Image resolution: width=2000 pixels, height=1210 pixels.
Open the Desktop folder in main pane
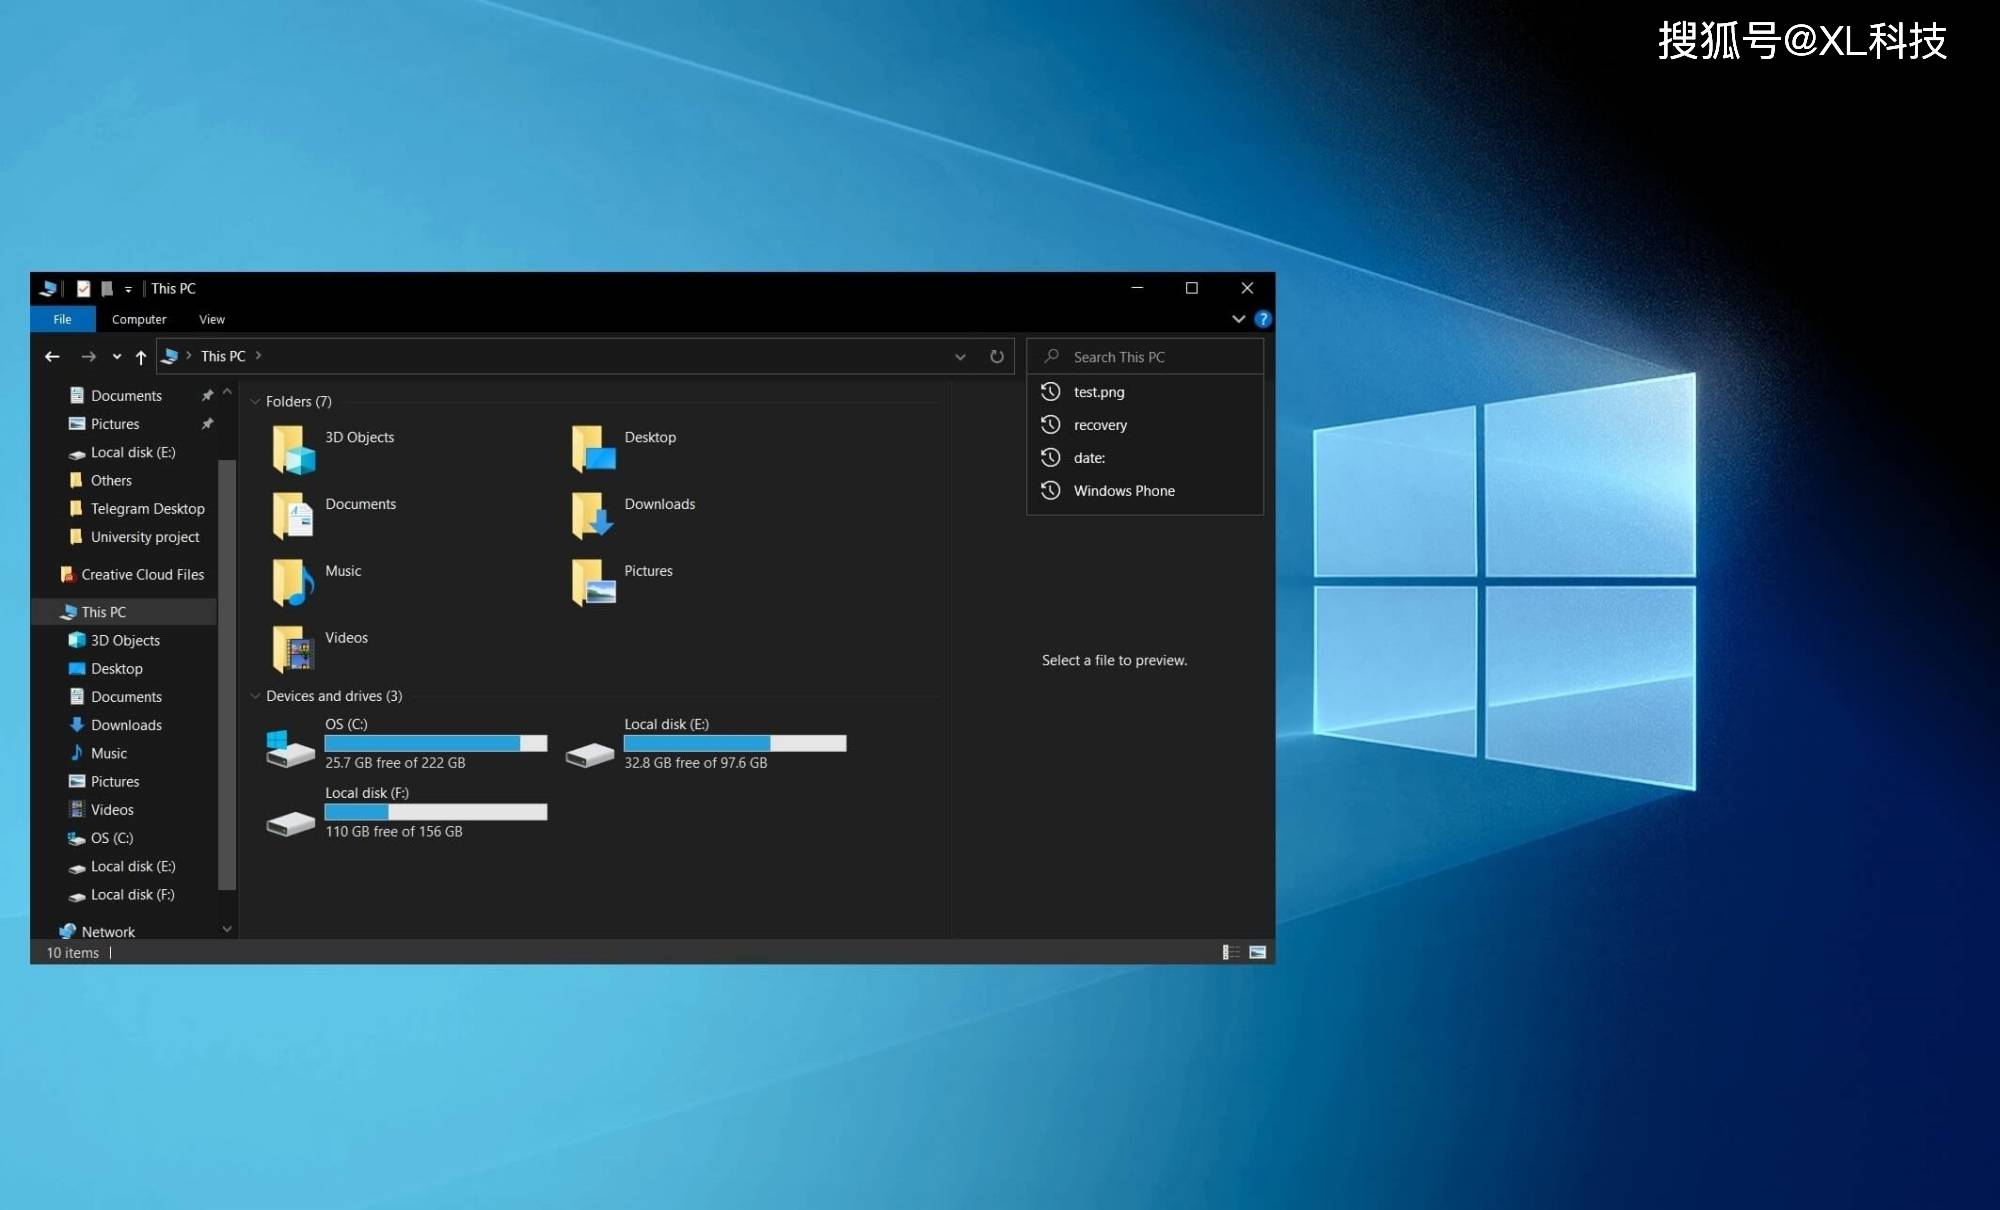click(x=593, y=449)
